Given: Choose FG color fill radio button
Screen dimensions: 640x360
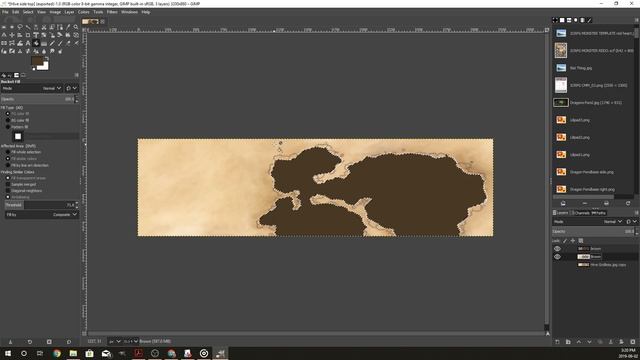Looking at the screenshot, I should (8, 114).
